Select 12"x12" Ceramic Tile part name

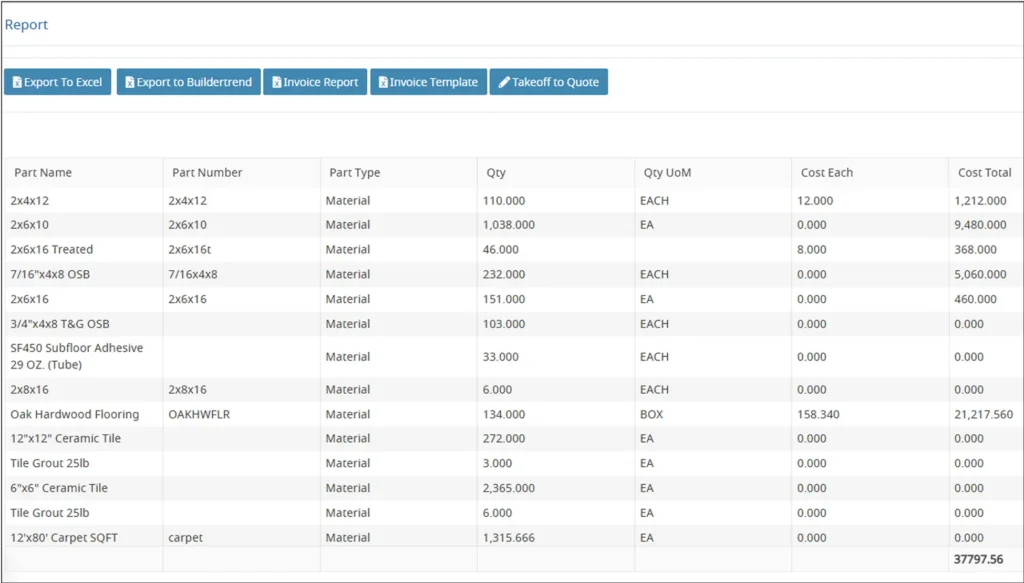click(x=65, y=439)
